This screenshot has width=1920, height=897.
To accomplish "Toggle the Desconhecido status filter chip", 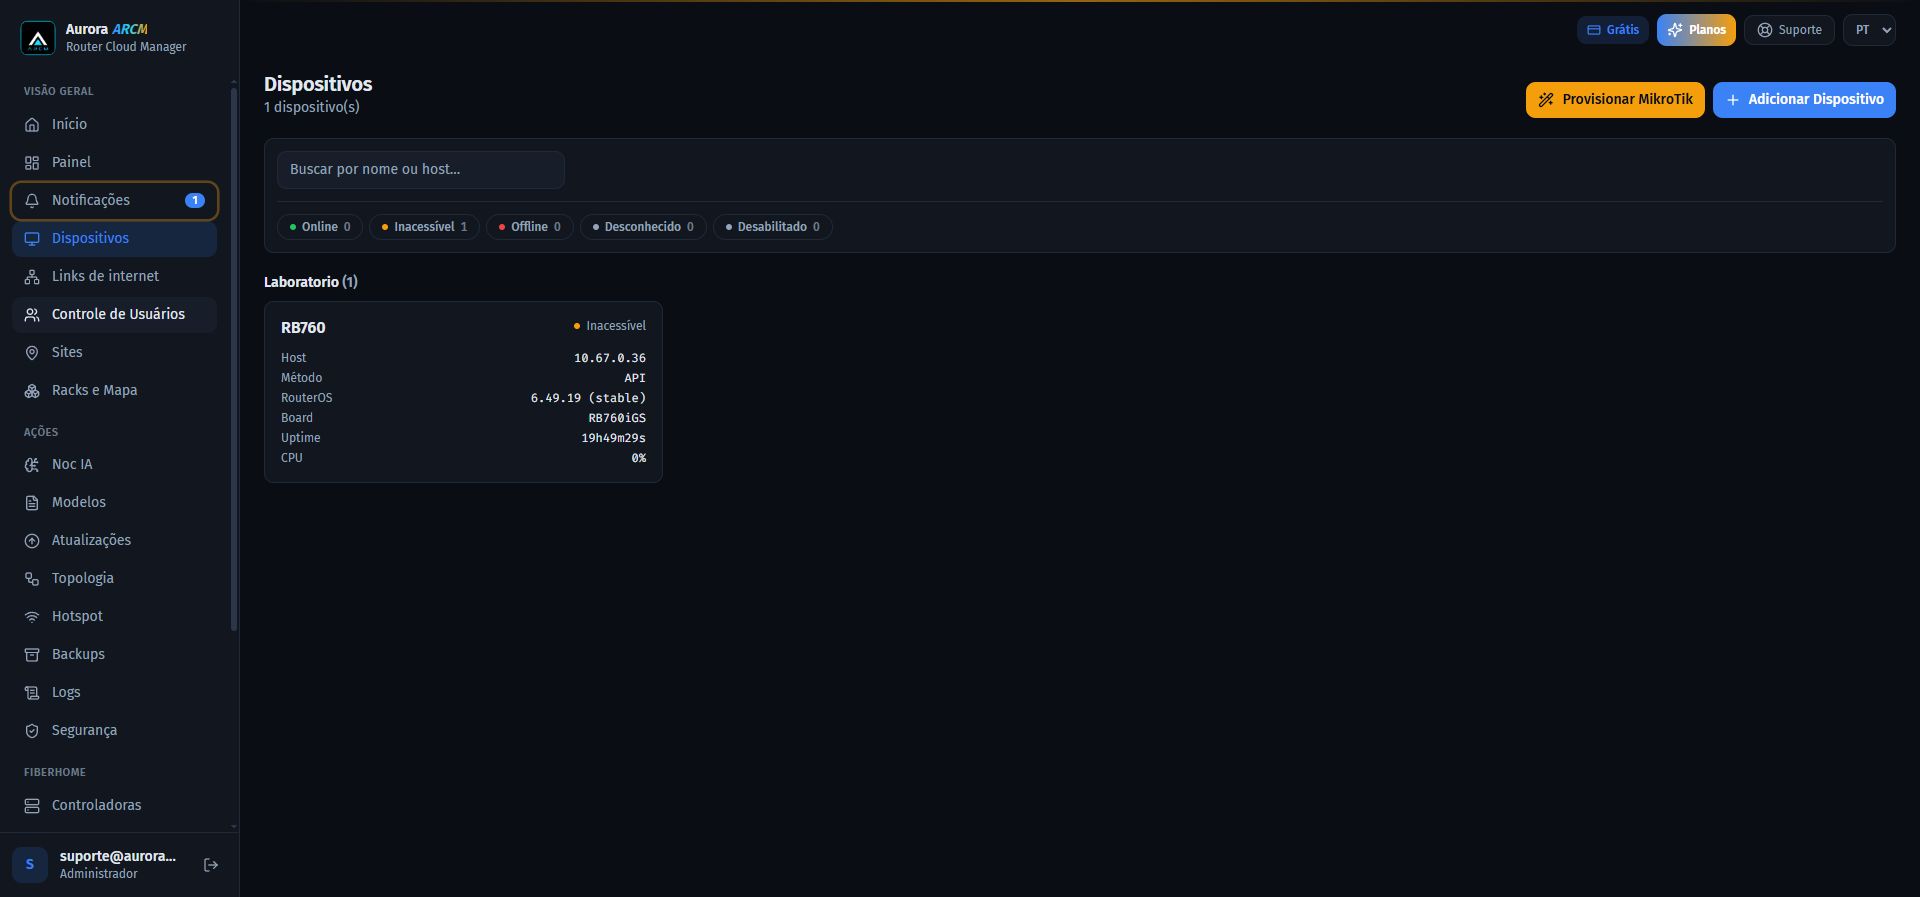I will [643, 227].
